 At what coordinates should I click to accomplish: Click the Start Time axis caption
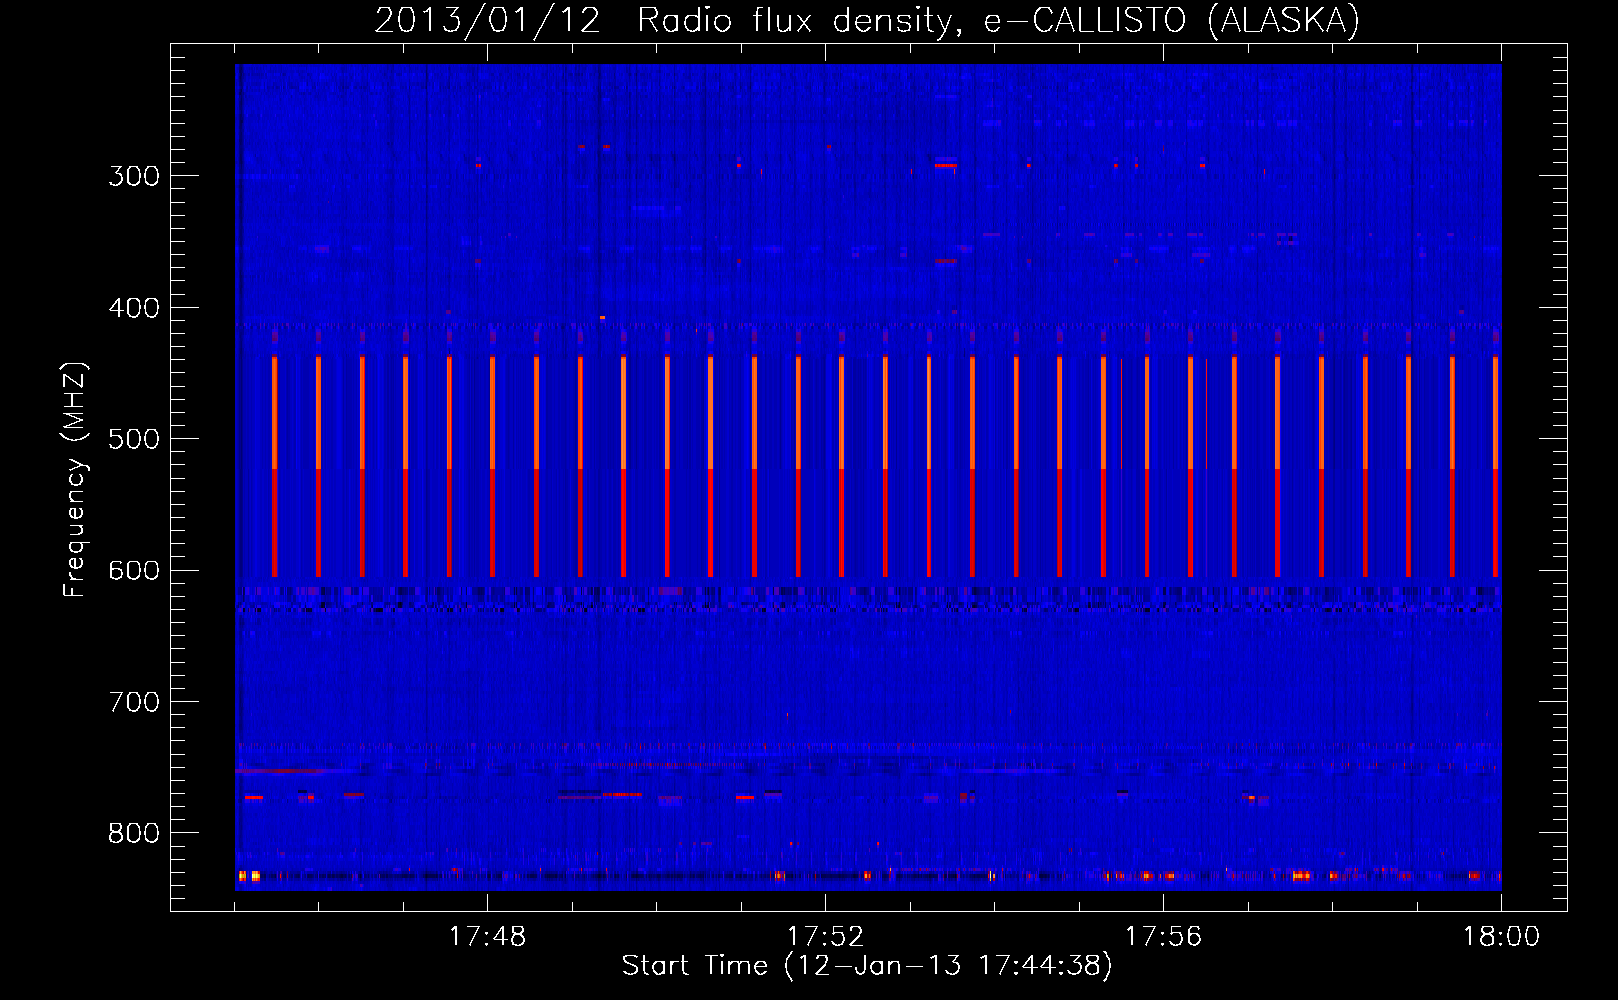pyautogui.click(x=867, y=966)
